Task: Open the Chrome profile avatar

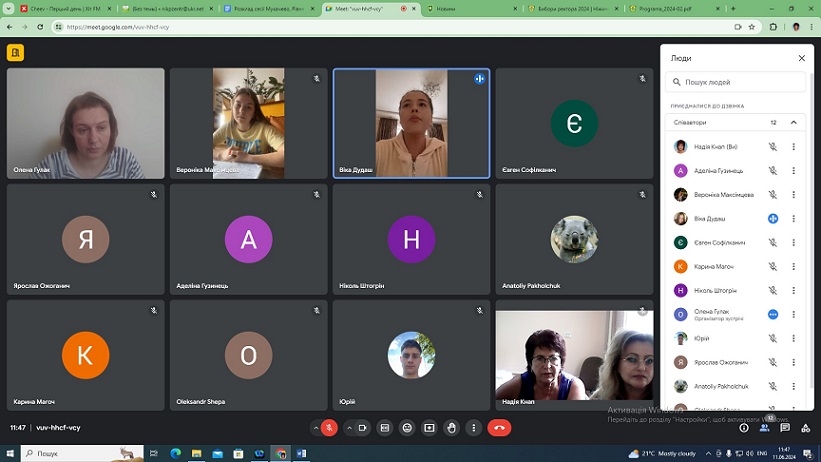Action: click(x=796, y=27)
